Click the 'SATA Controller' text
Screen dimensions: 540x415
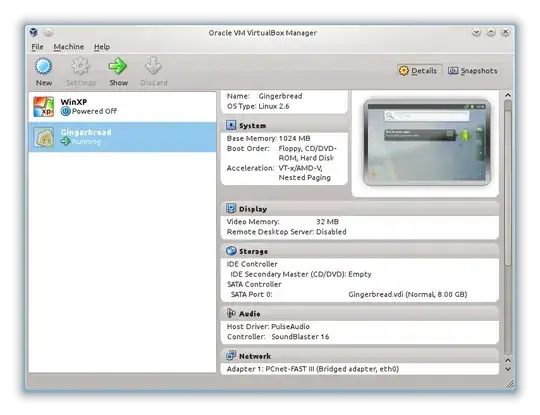254,284
